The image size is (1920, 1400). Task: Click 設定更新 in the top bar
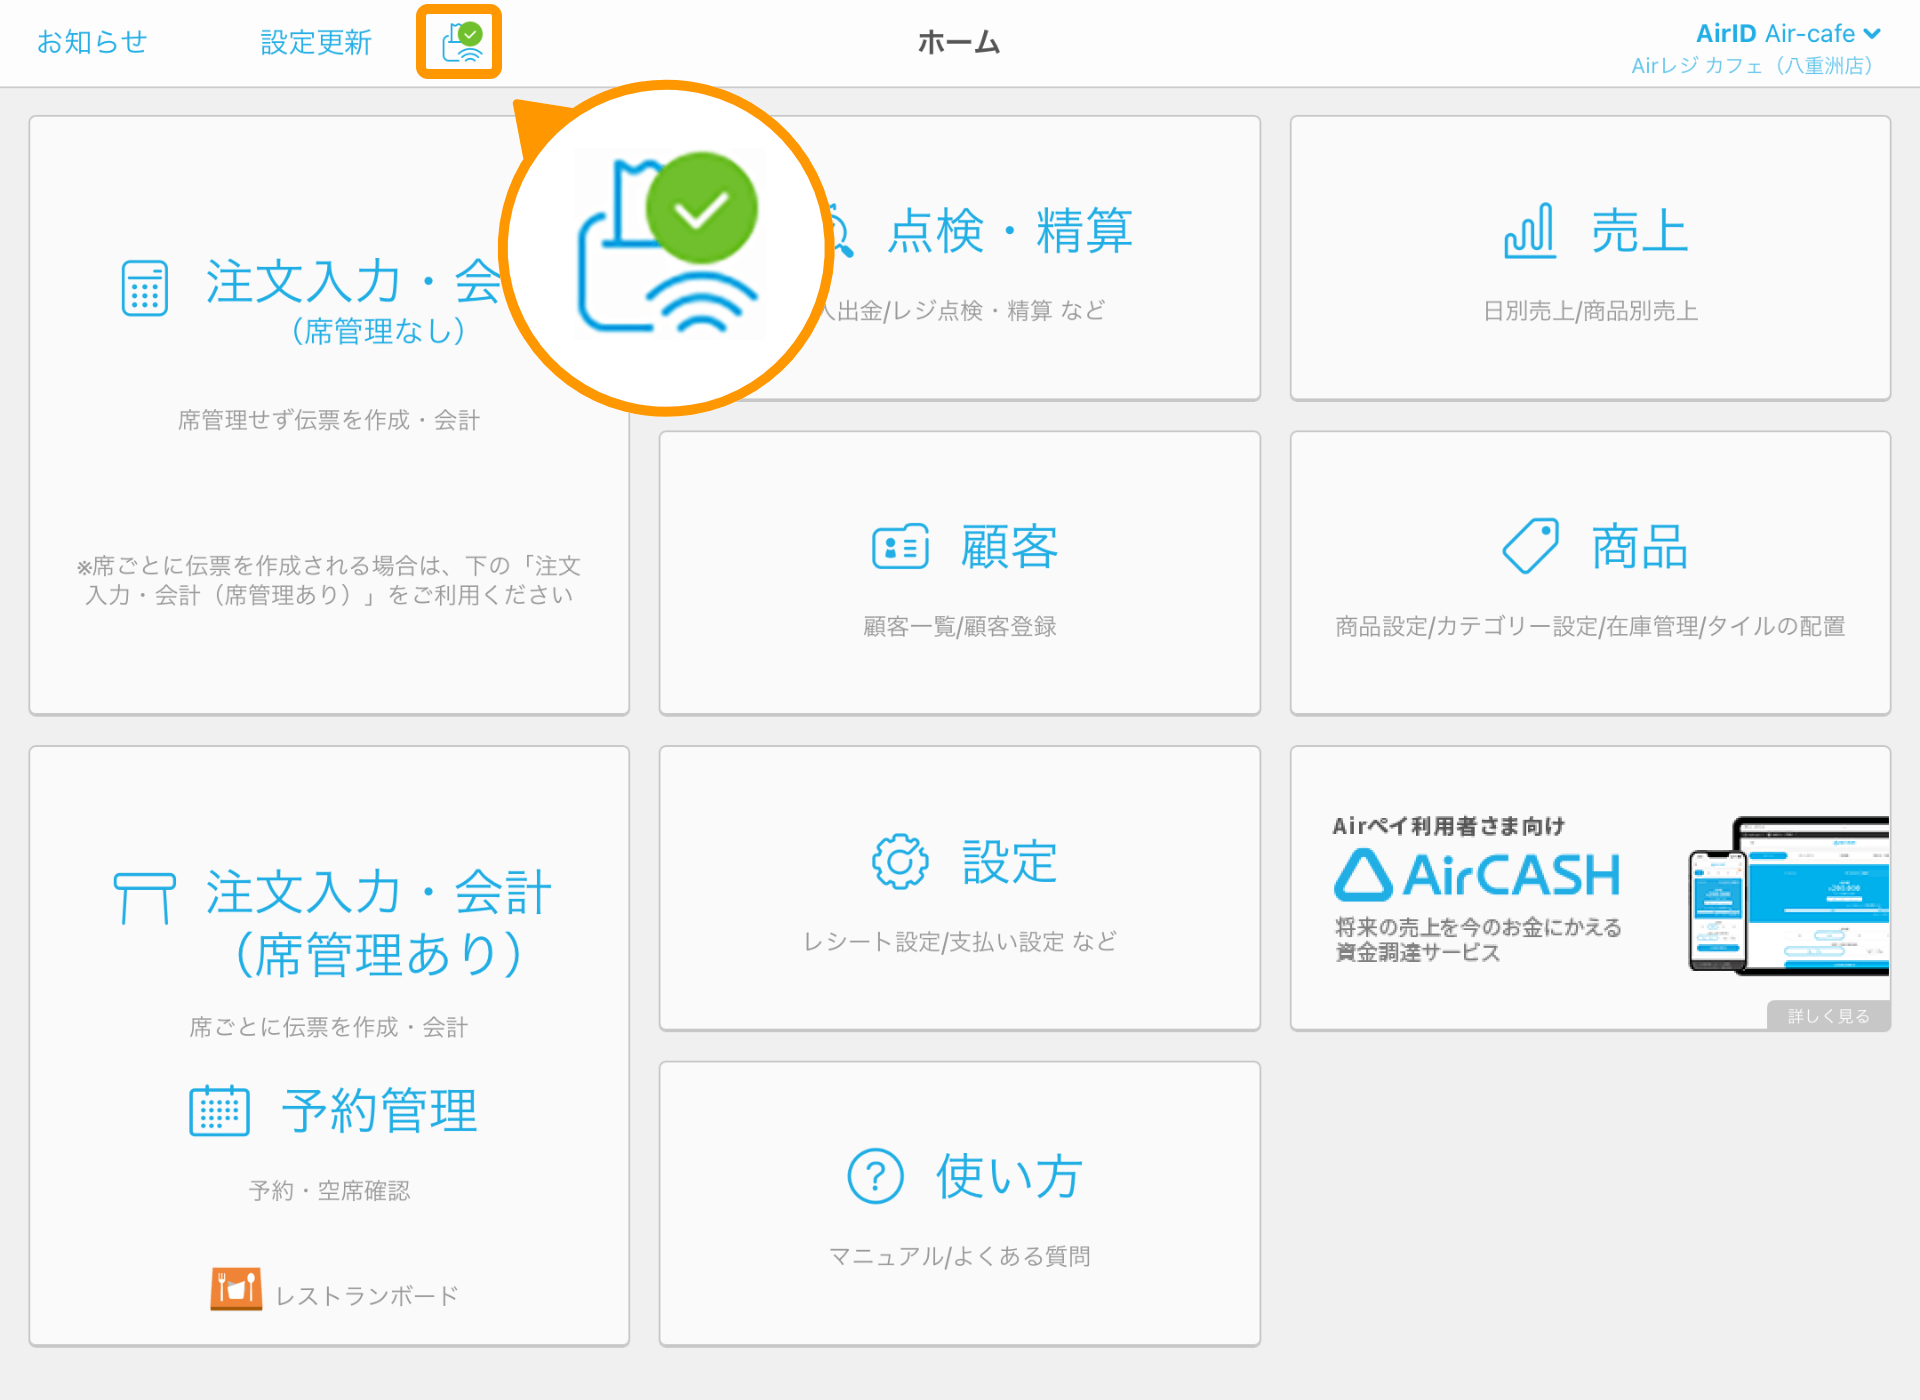pyautogui.click(x=315, y=42)
